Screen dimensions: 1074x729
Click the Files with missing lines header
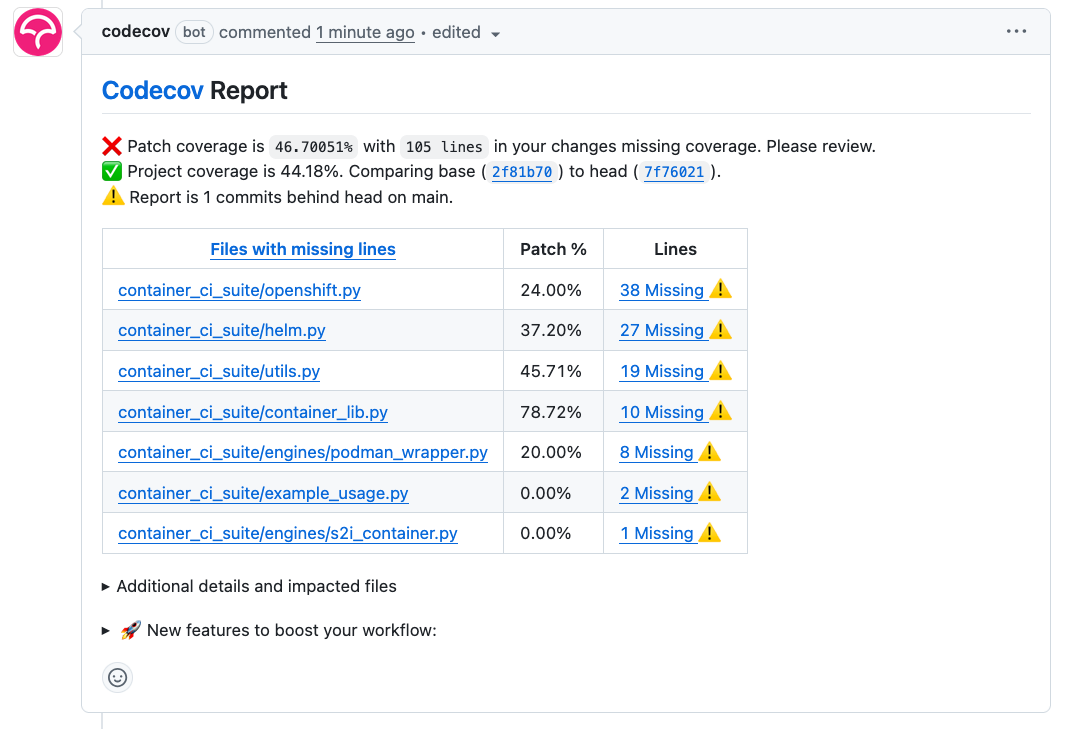coord(302,249)
